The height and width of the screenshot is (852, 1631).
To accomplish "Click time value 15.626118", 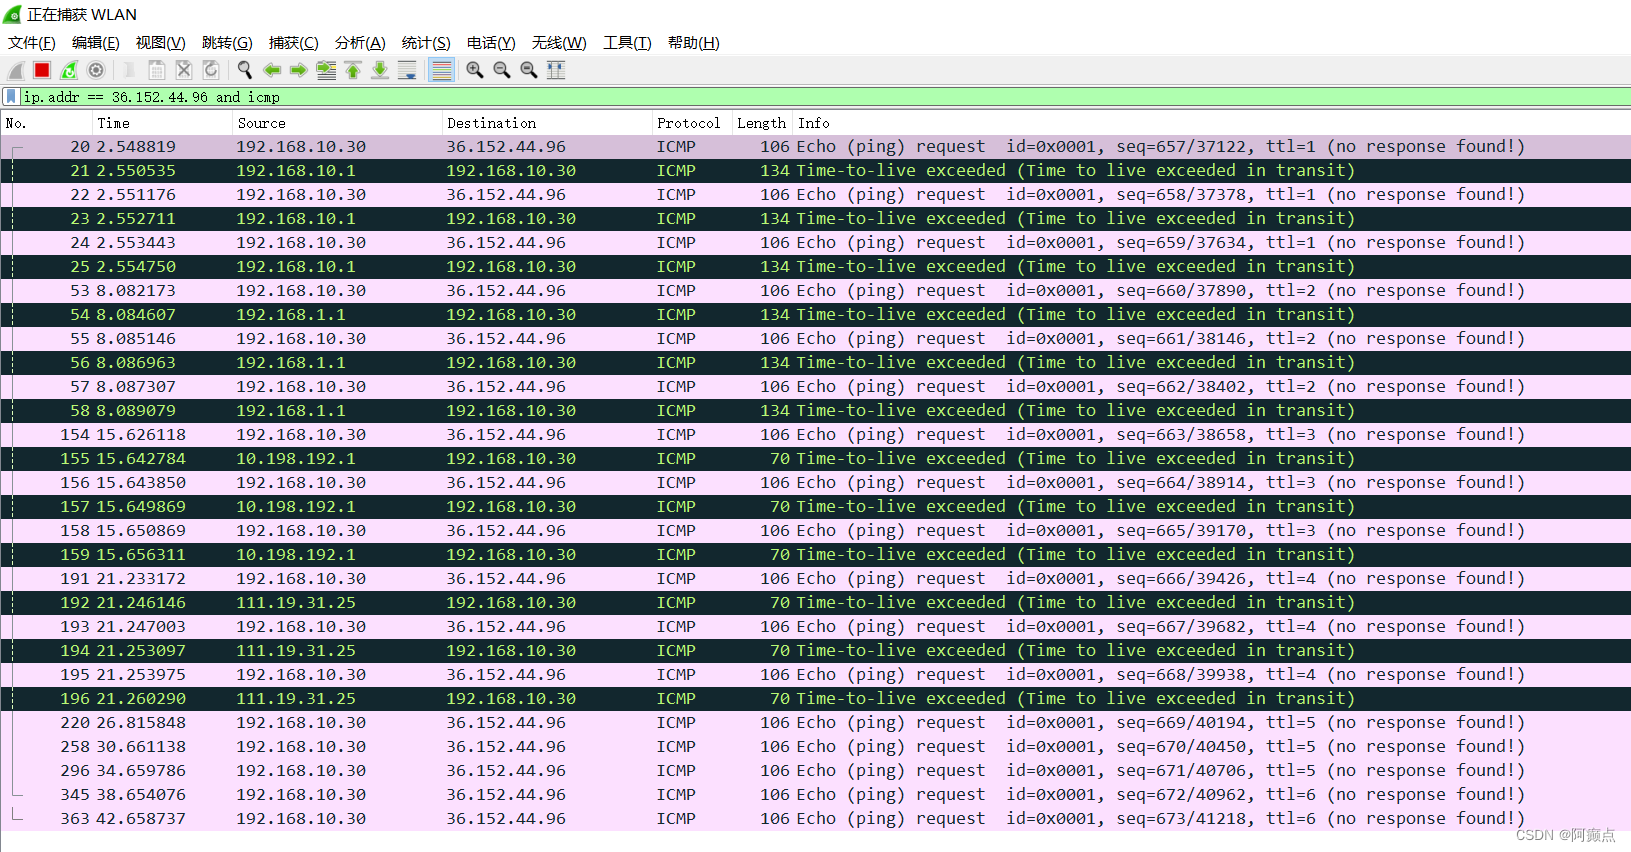I will coord(141,435).
